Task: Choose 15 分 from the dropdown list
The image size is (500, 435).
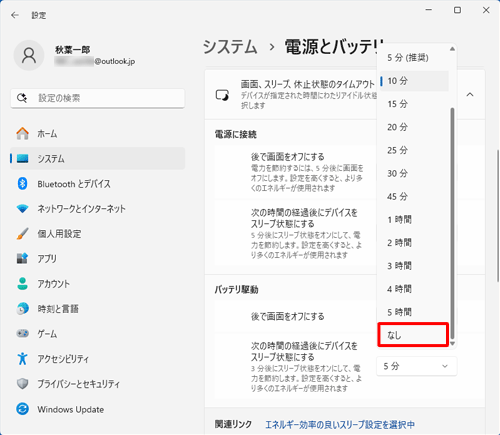Action: pos(414,104)
